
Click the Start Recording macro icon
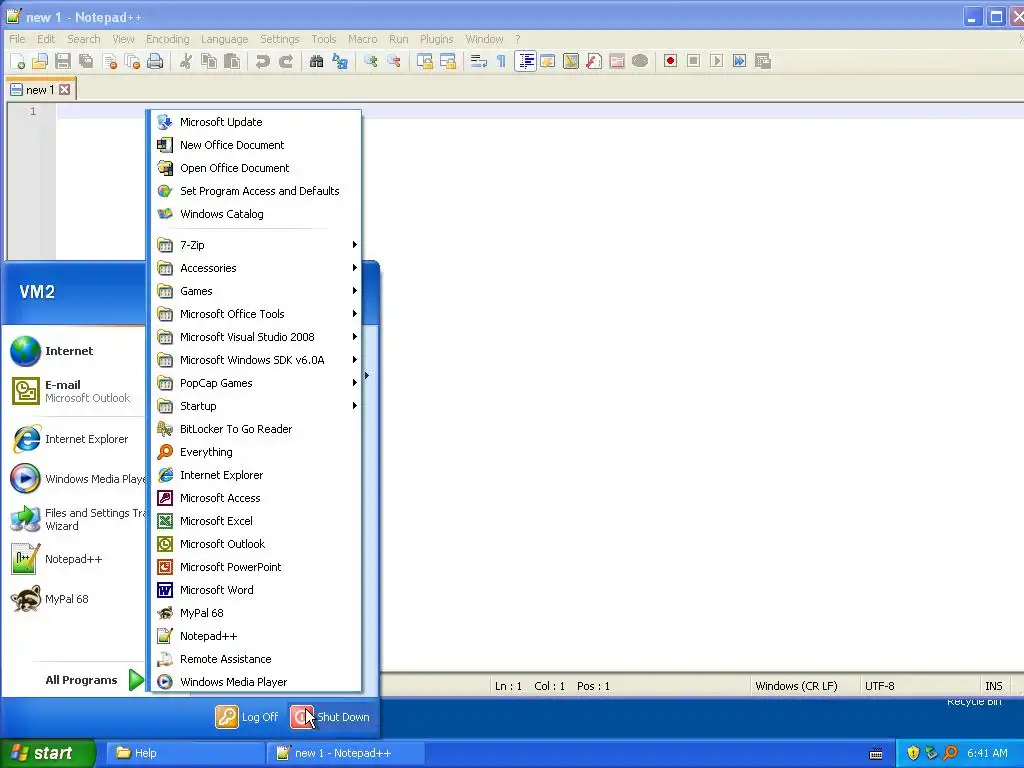[x=670, y=61]
